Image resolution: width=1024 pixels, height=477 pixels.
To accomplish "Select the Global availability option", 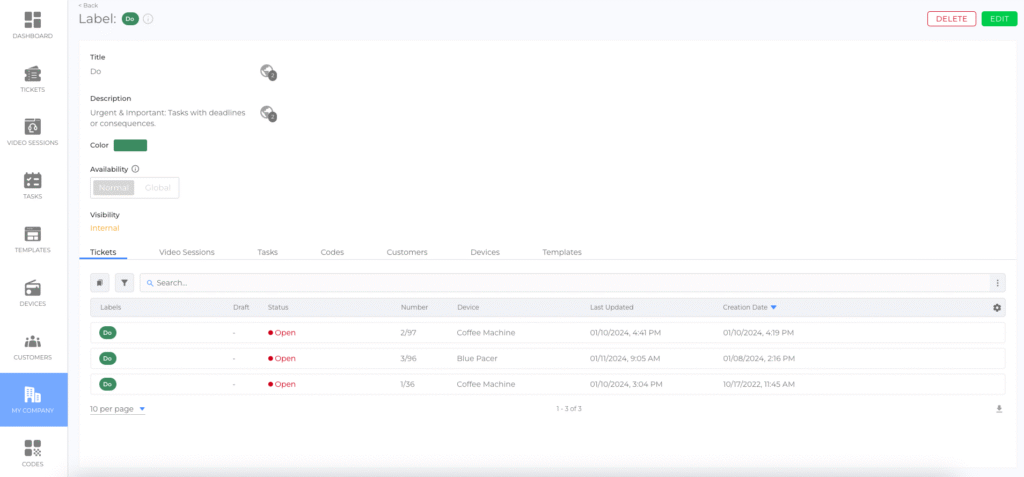I will 157,188.
